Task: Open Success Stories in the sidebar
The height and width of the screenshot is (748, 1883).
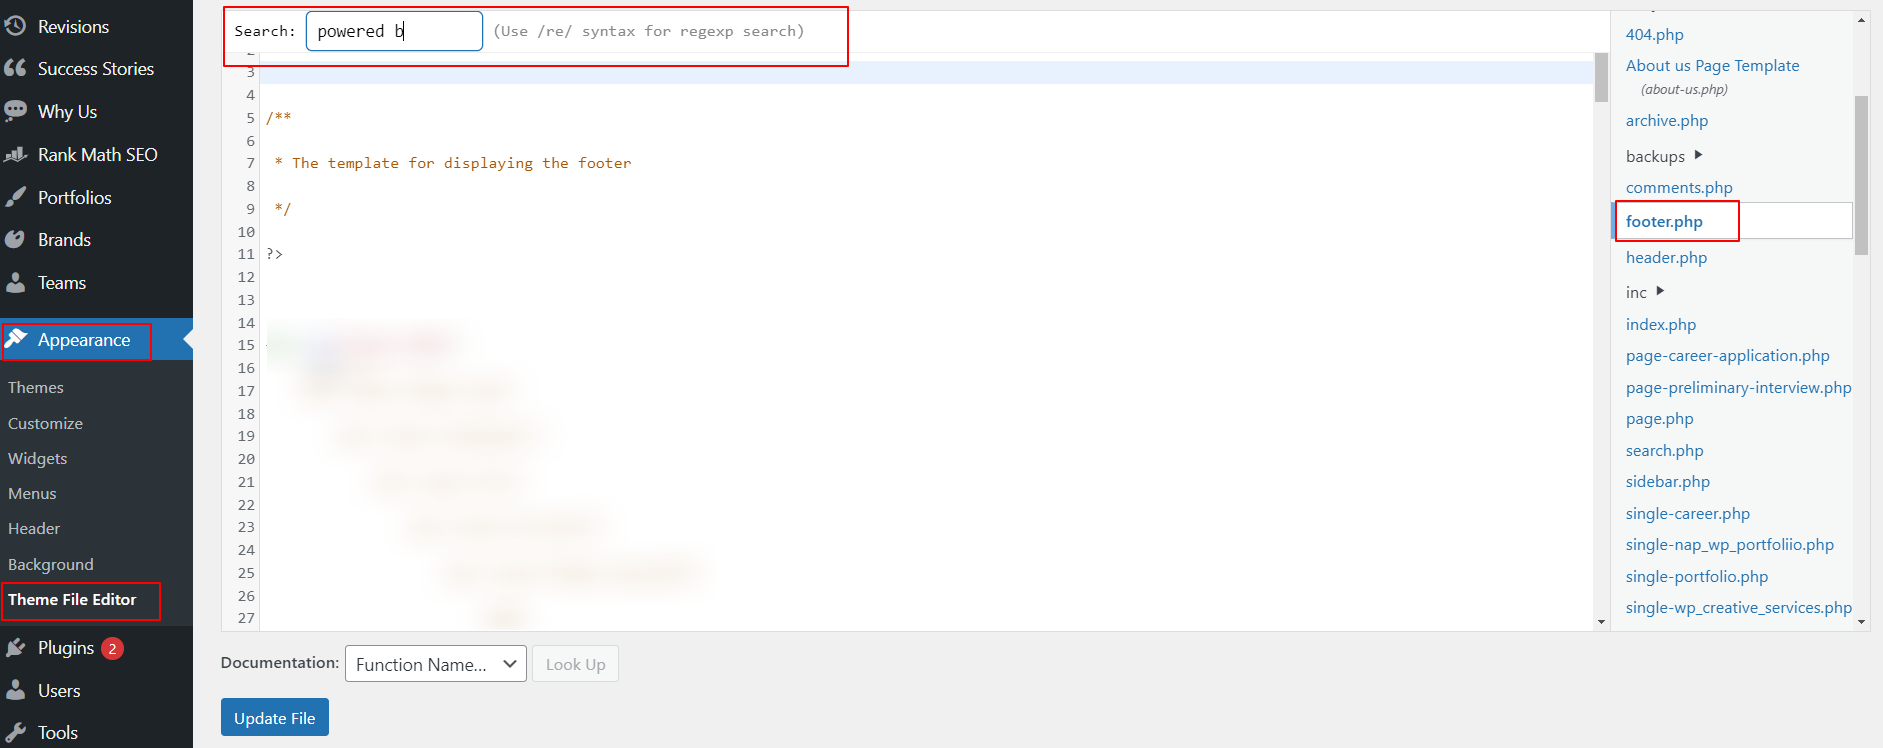Action: (96, 68)
